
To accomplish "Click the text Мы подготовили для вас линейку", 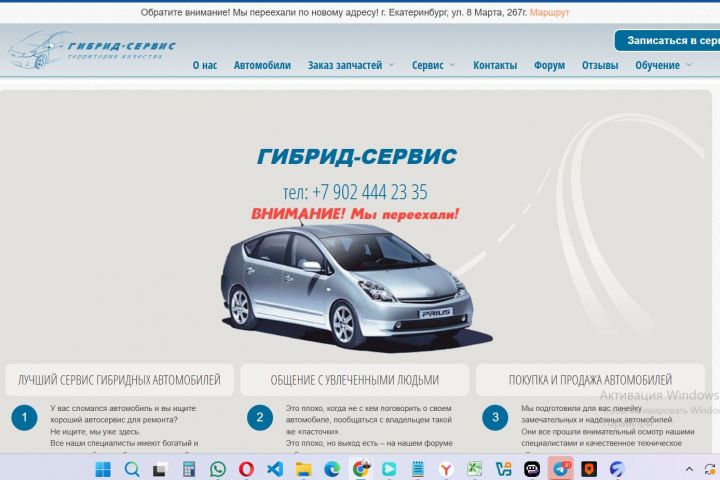I will 581,408.
